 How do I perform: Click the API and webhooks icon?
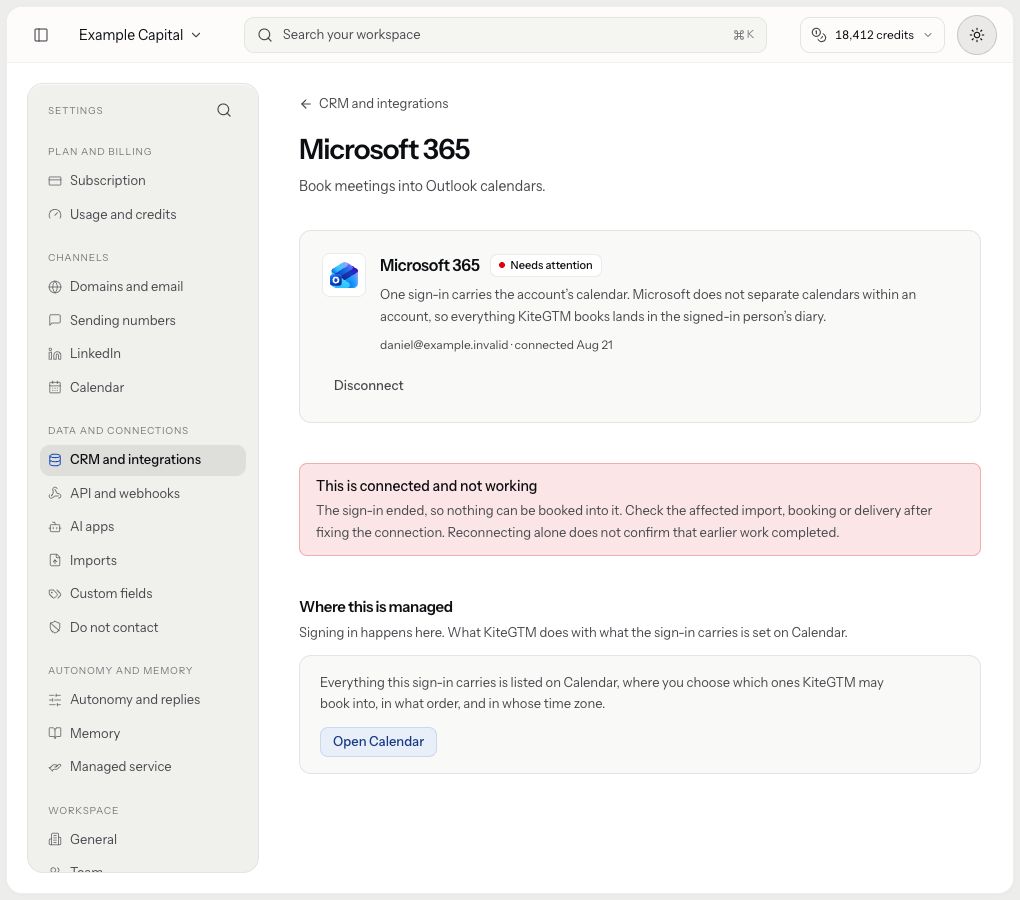coord(55,494)
